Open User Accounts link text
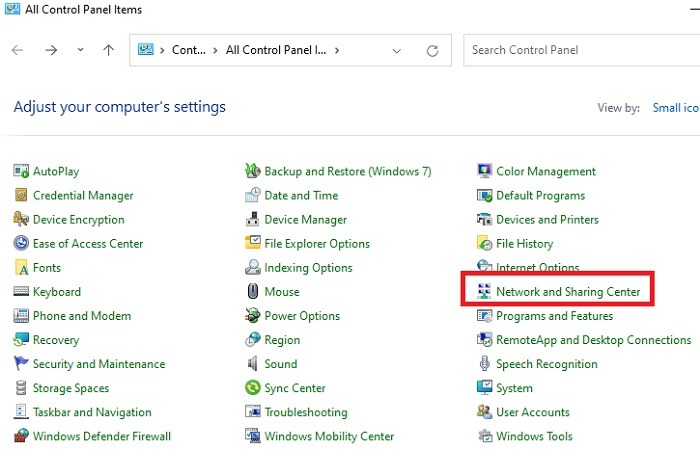700x450 pixels. pyautogui.click(x=533, y=412)
